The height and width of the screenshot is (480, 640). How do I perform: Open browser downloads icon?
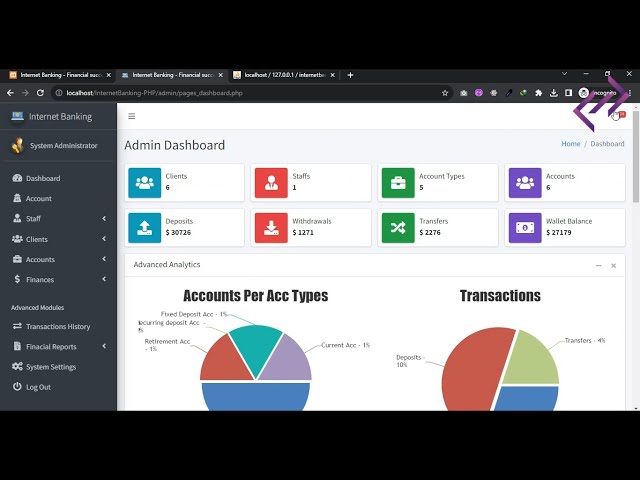pyautogui.click(x=553, y=93)
